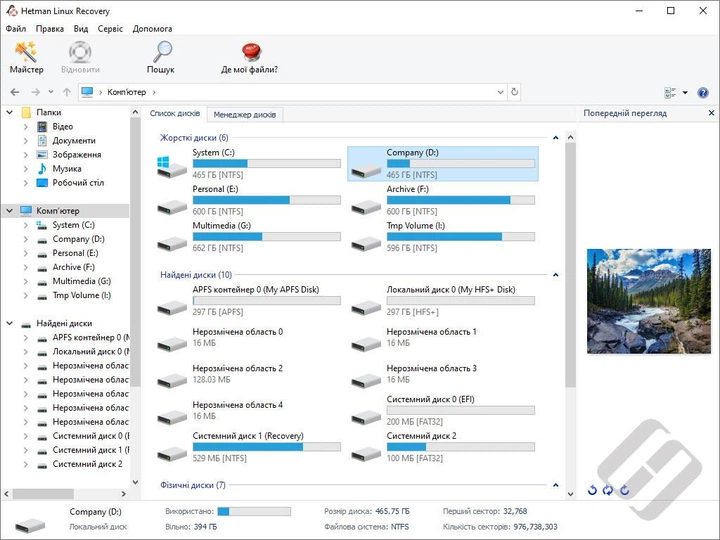Open the view options dropdown arrow

[x=685, y=93]
